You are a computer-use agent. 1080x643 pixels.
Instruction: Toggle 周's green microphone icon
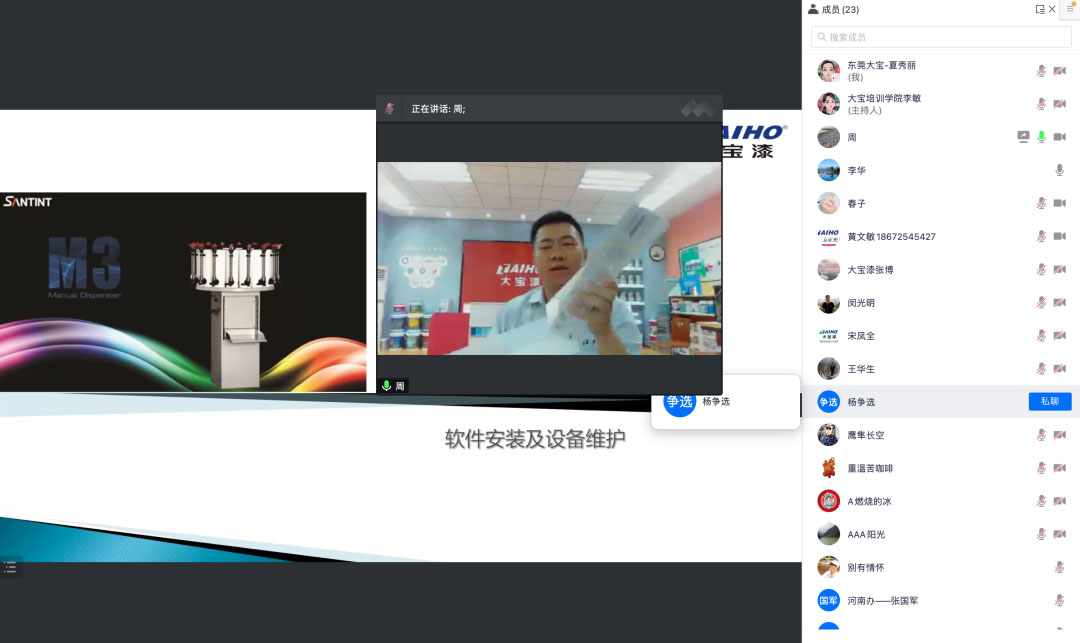coord(1041,137)
